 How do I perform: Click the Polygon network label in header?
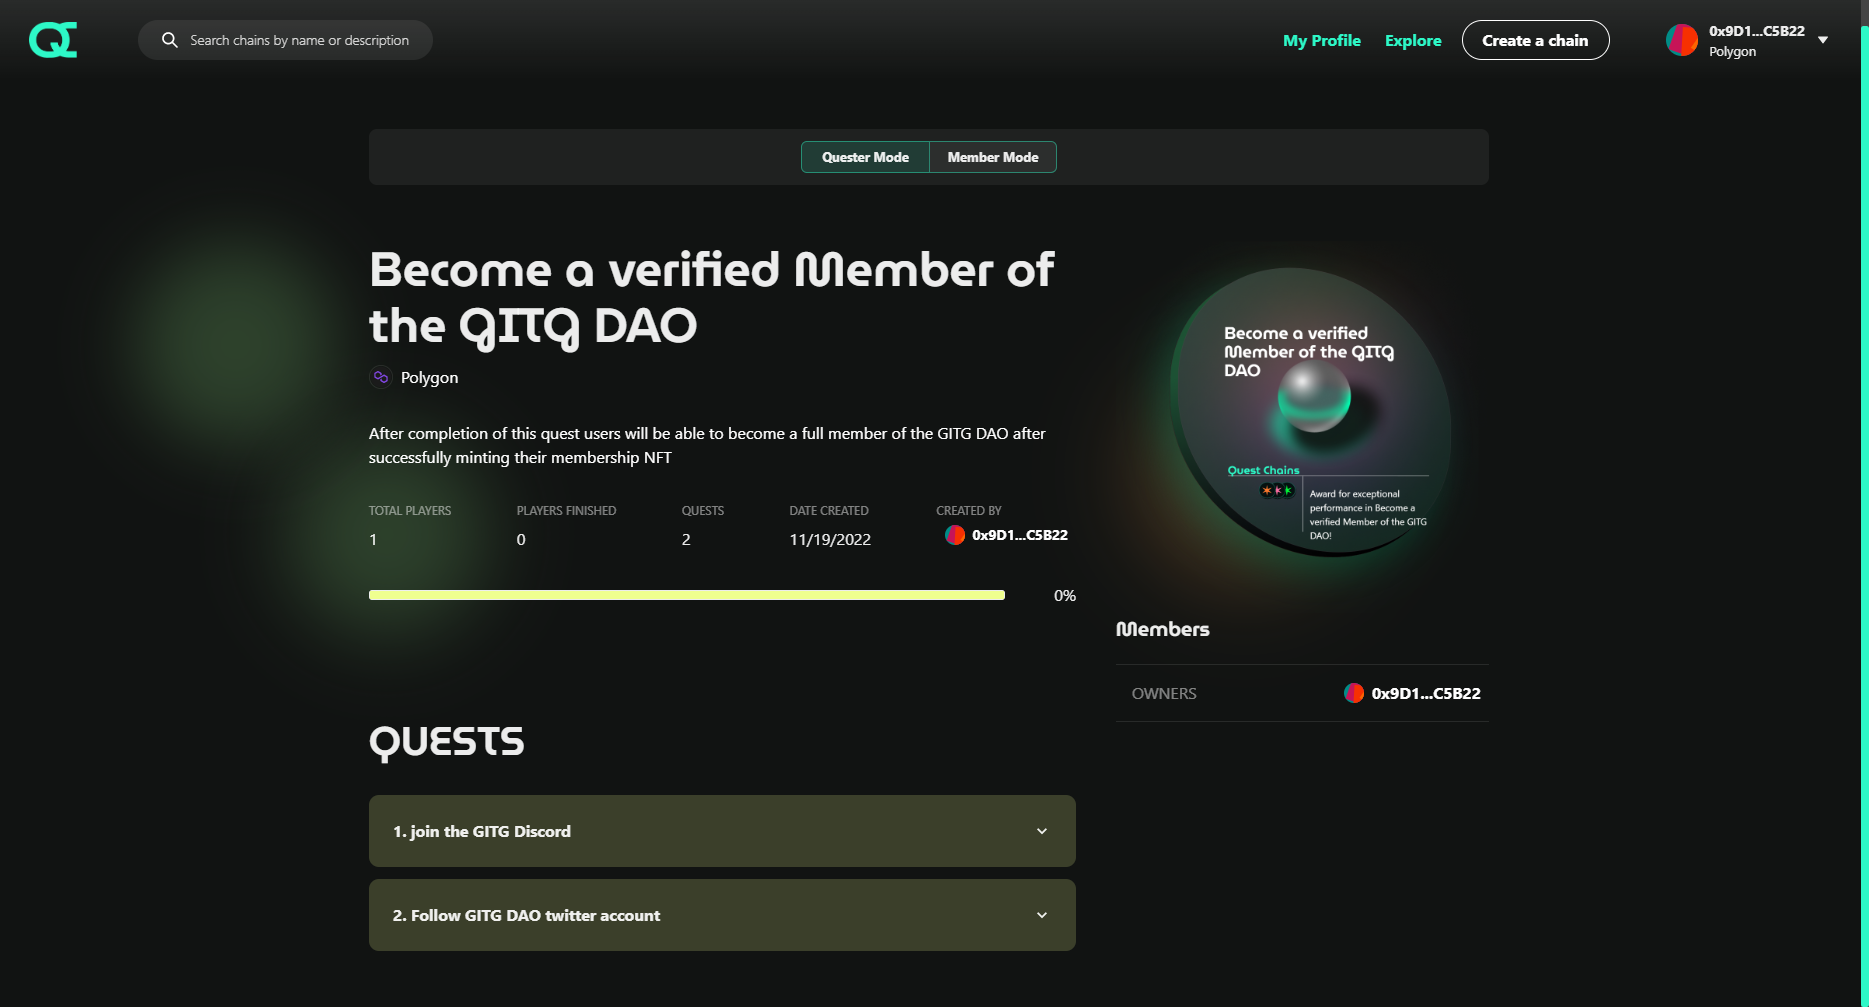[x=1732, y=52]
